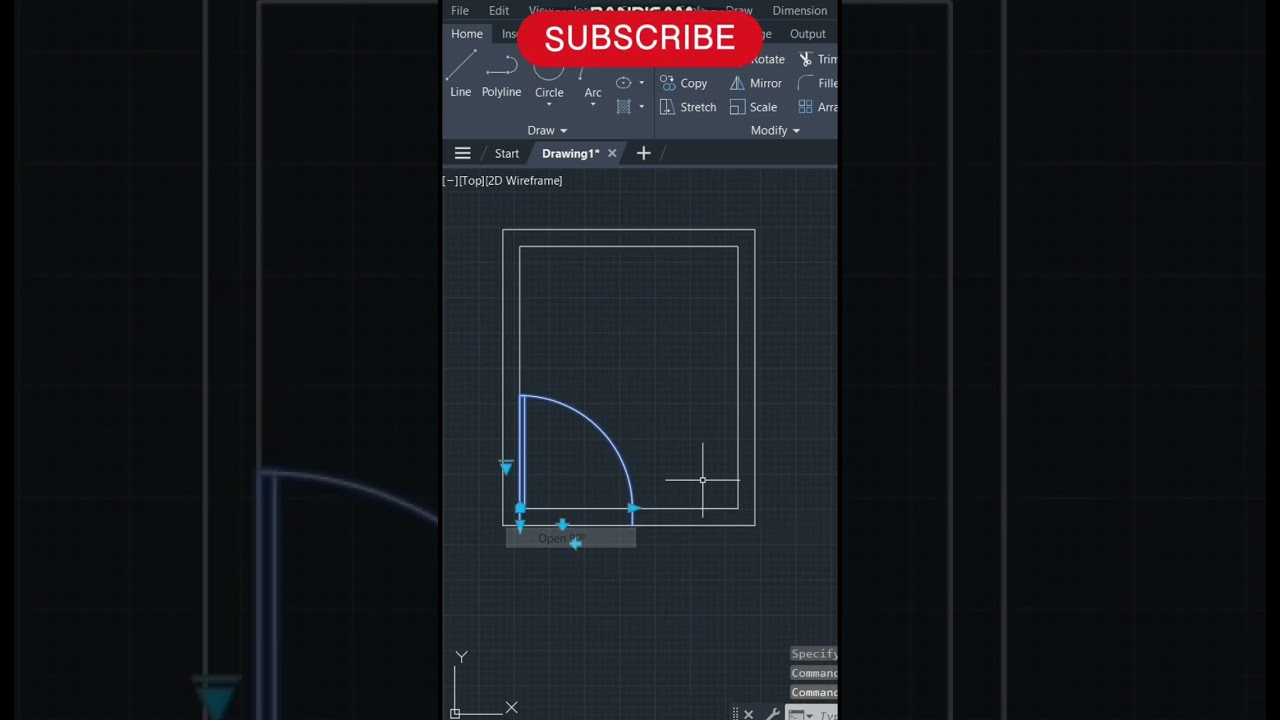Expand the Ellipse options arrow
1280x720 pixels.
(641, 83)
